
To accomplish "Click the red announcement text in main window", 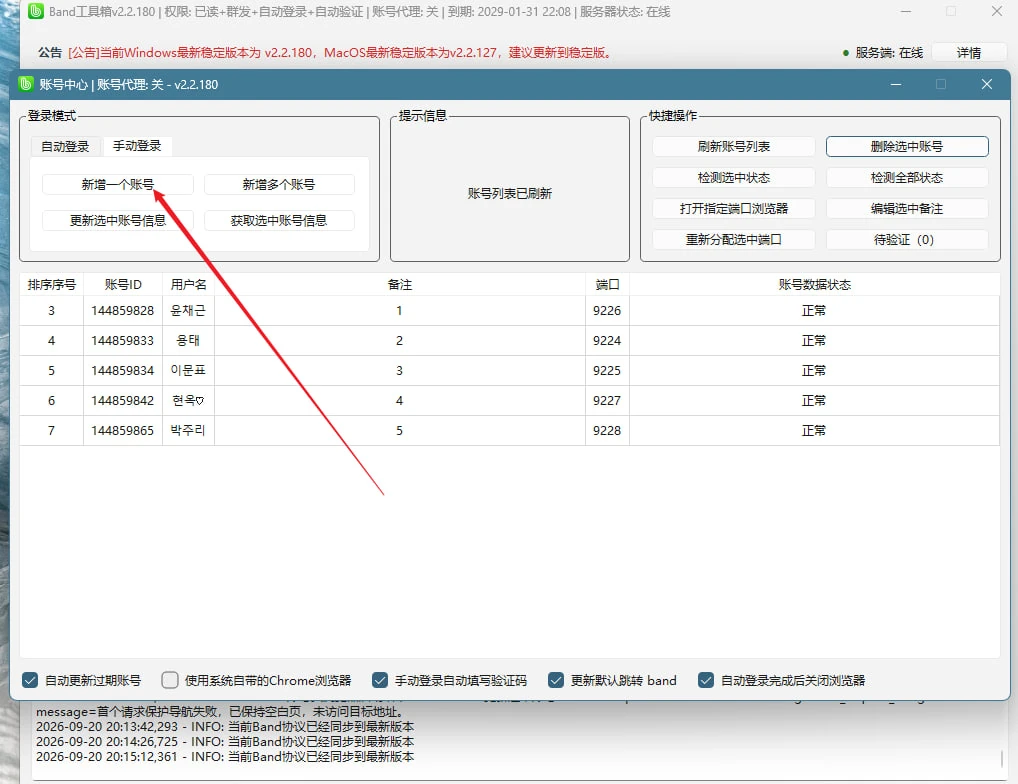I will coord(340,53).
